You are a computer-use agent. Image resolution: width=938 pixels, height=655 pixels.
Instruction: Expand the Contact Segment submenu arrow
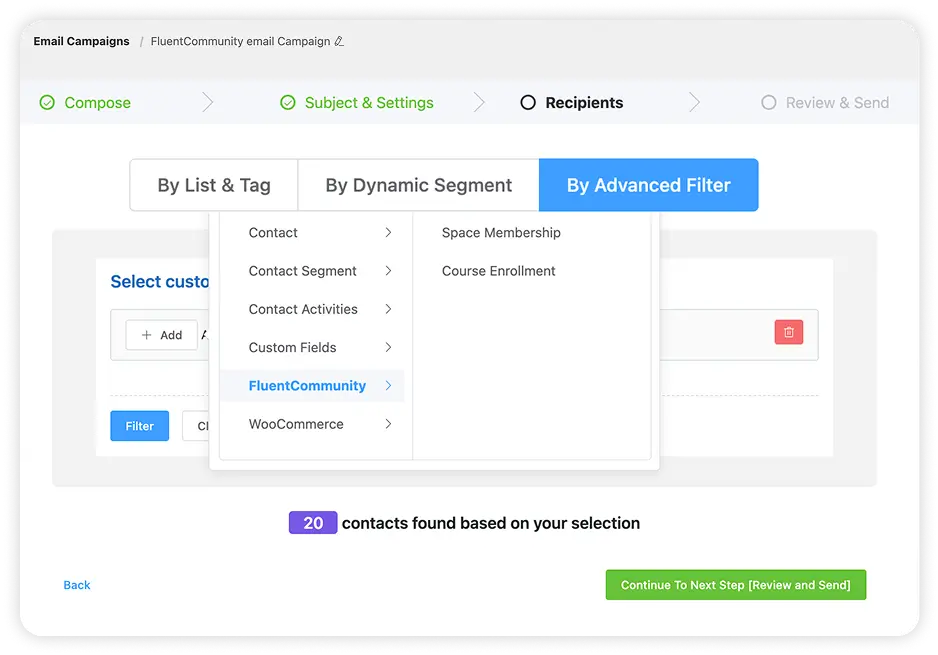tap(388, 270)
